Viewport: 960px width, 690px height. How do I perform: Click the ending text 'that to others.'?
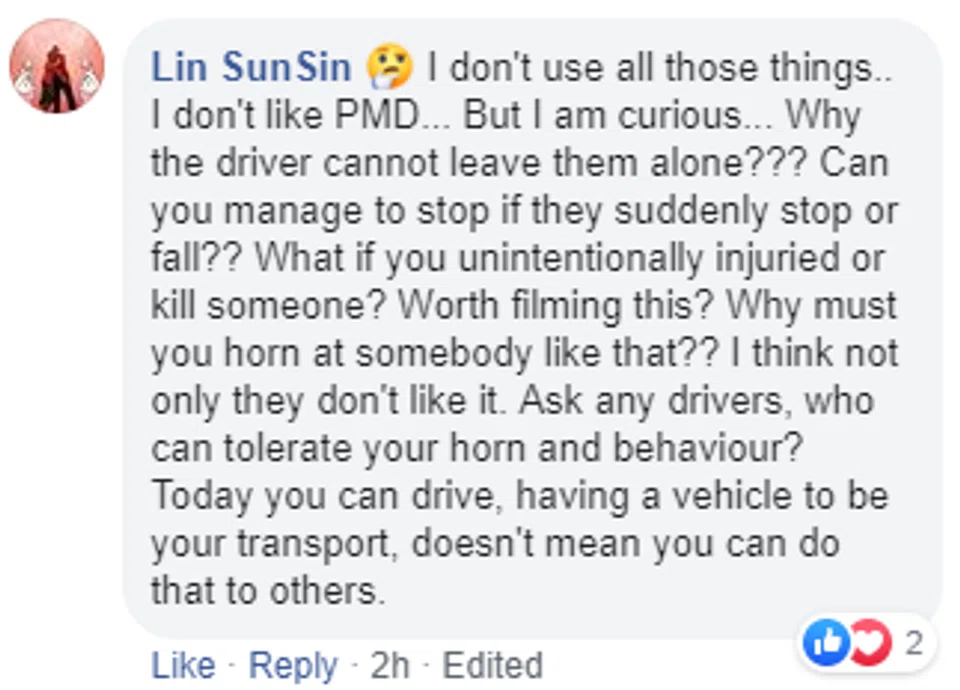pos(267,591)
